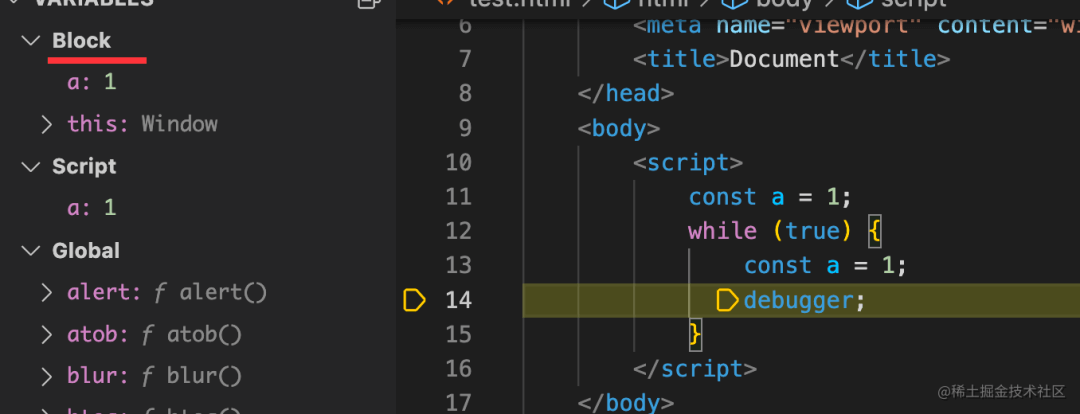Click 'Document' text inside the title tag

pyautogui.click(x=784, y=59)
